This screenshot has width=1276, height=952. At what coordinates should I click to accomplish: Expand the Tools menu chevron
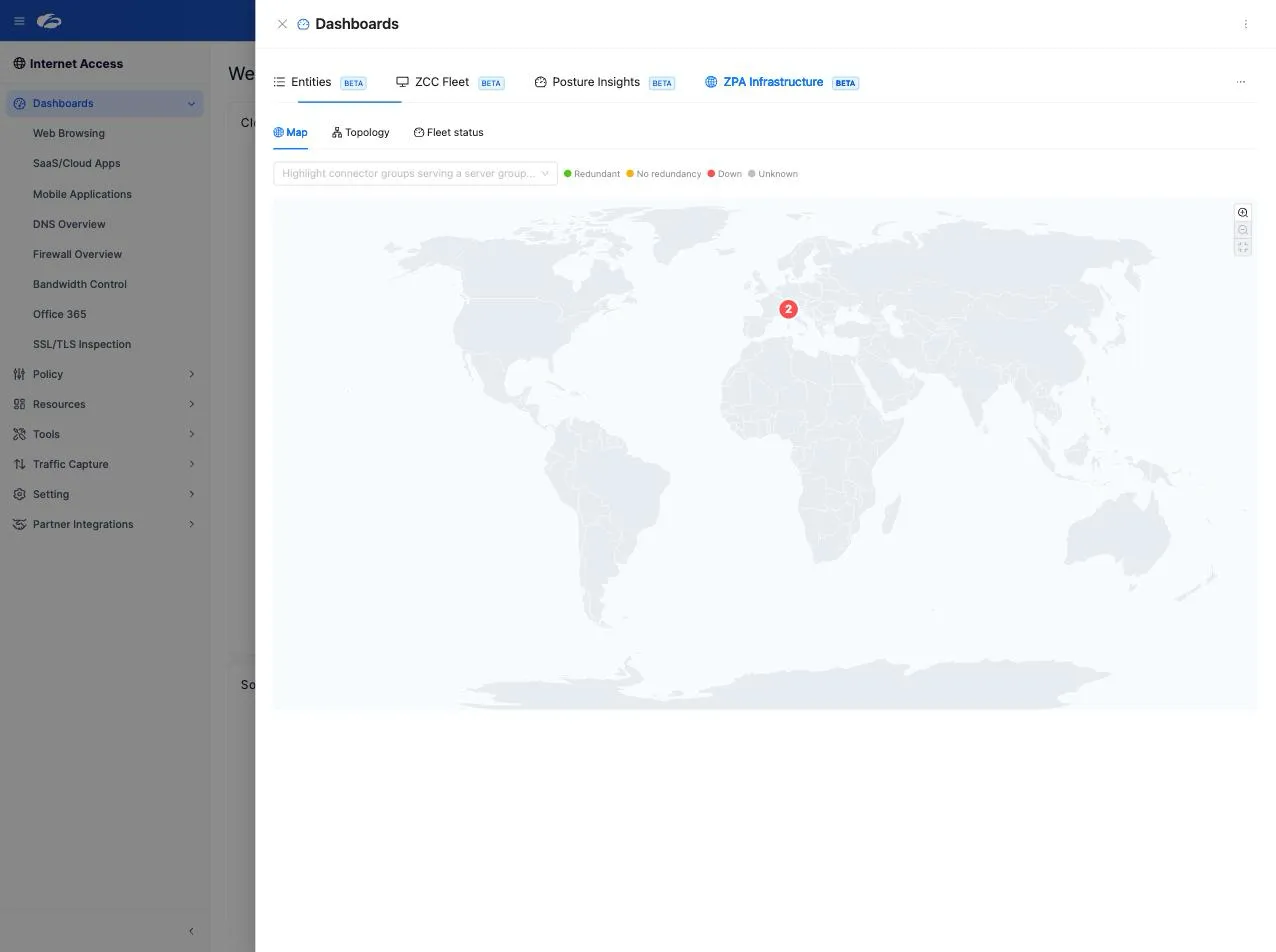point(191,434)
